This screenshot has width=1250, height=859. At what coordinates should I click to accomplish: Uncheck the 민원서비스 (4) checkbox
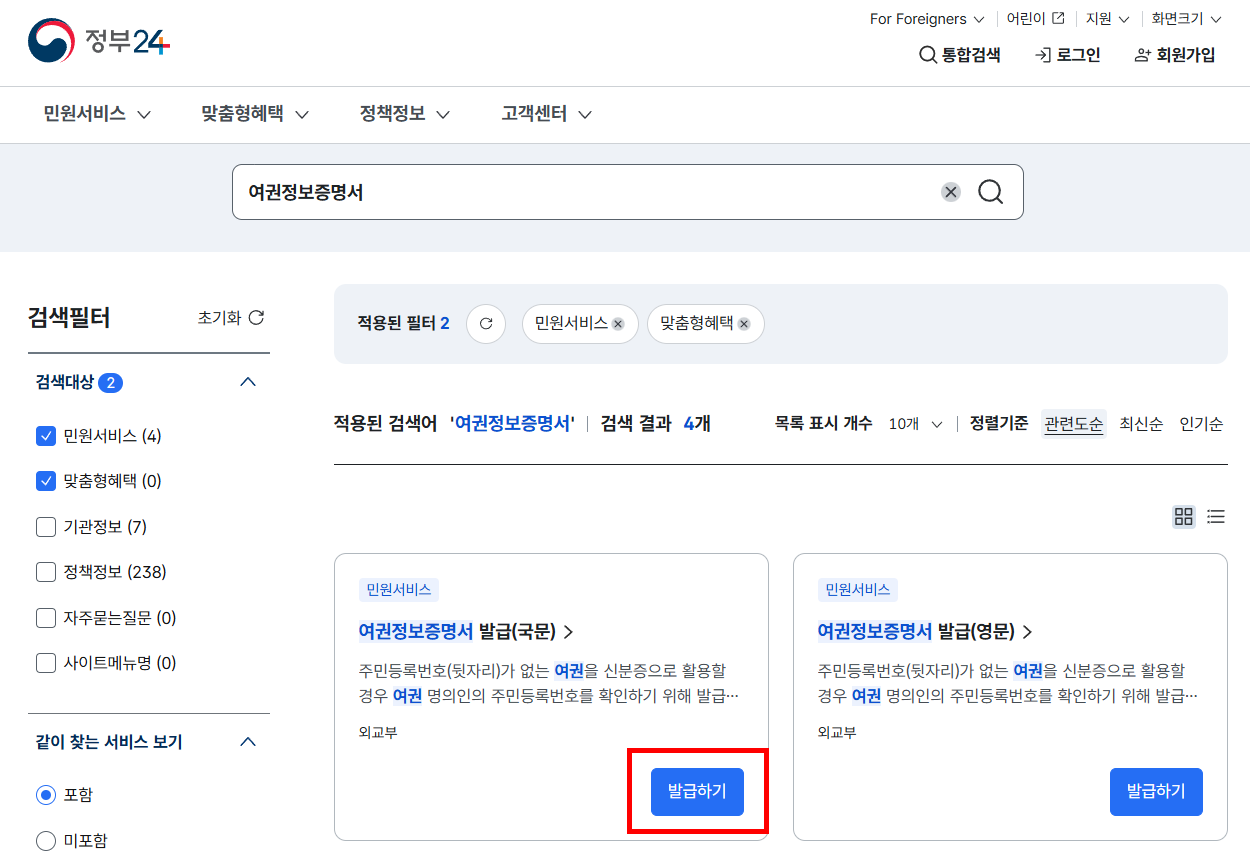(x=46, y=436)
